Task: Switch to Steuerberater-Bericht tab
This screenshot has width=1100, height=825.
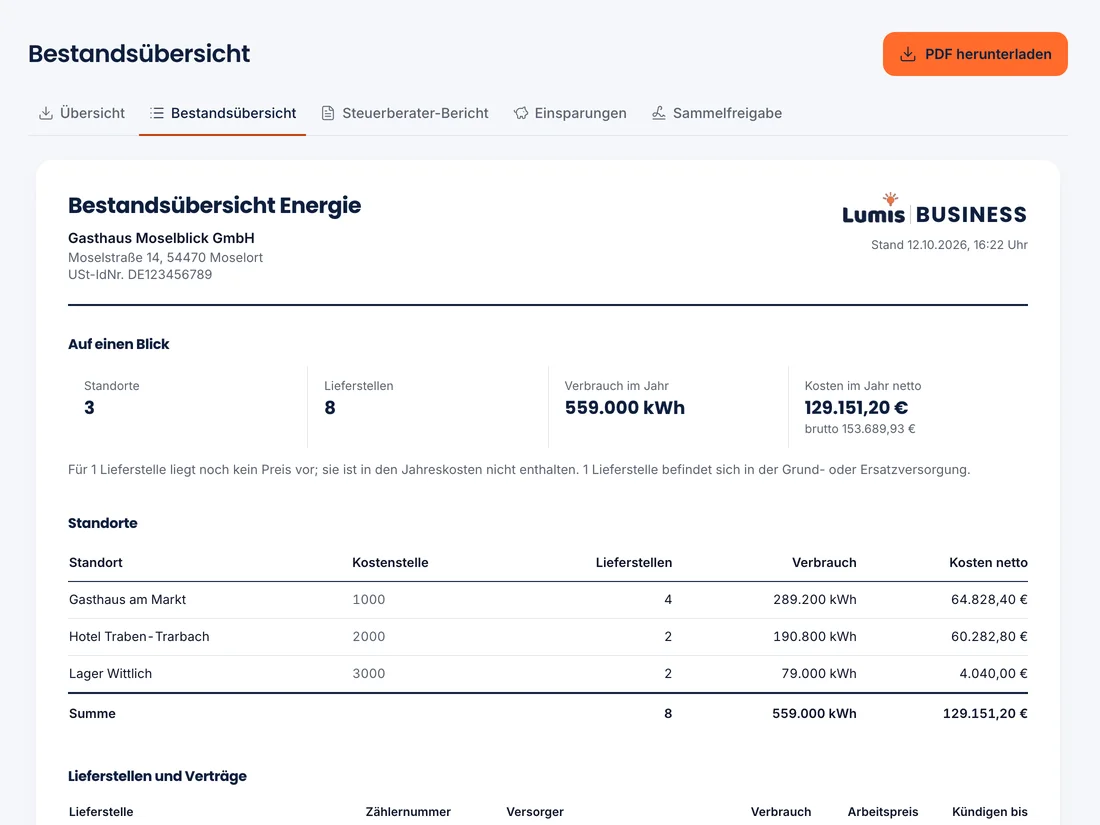Action: pos(405,113)
